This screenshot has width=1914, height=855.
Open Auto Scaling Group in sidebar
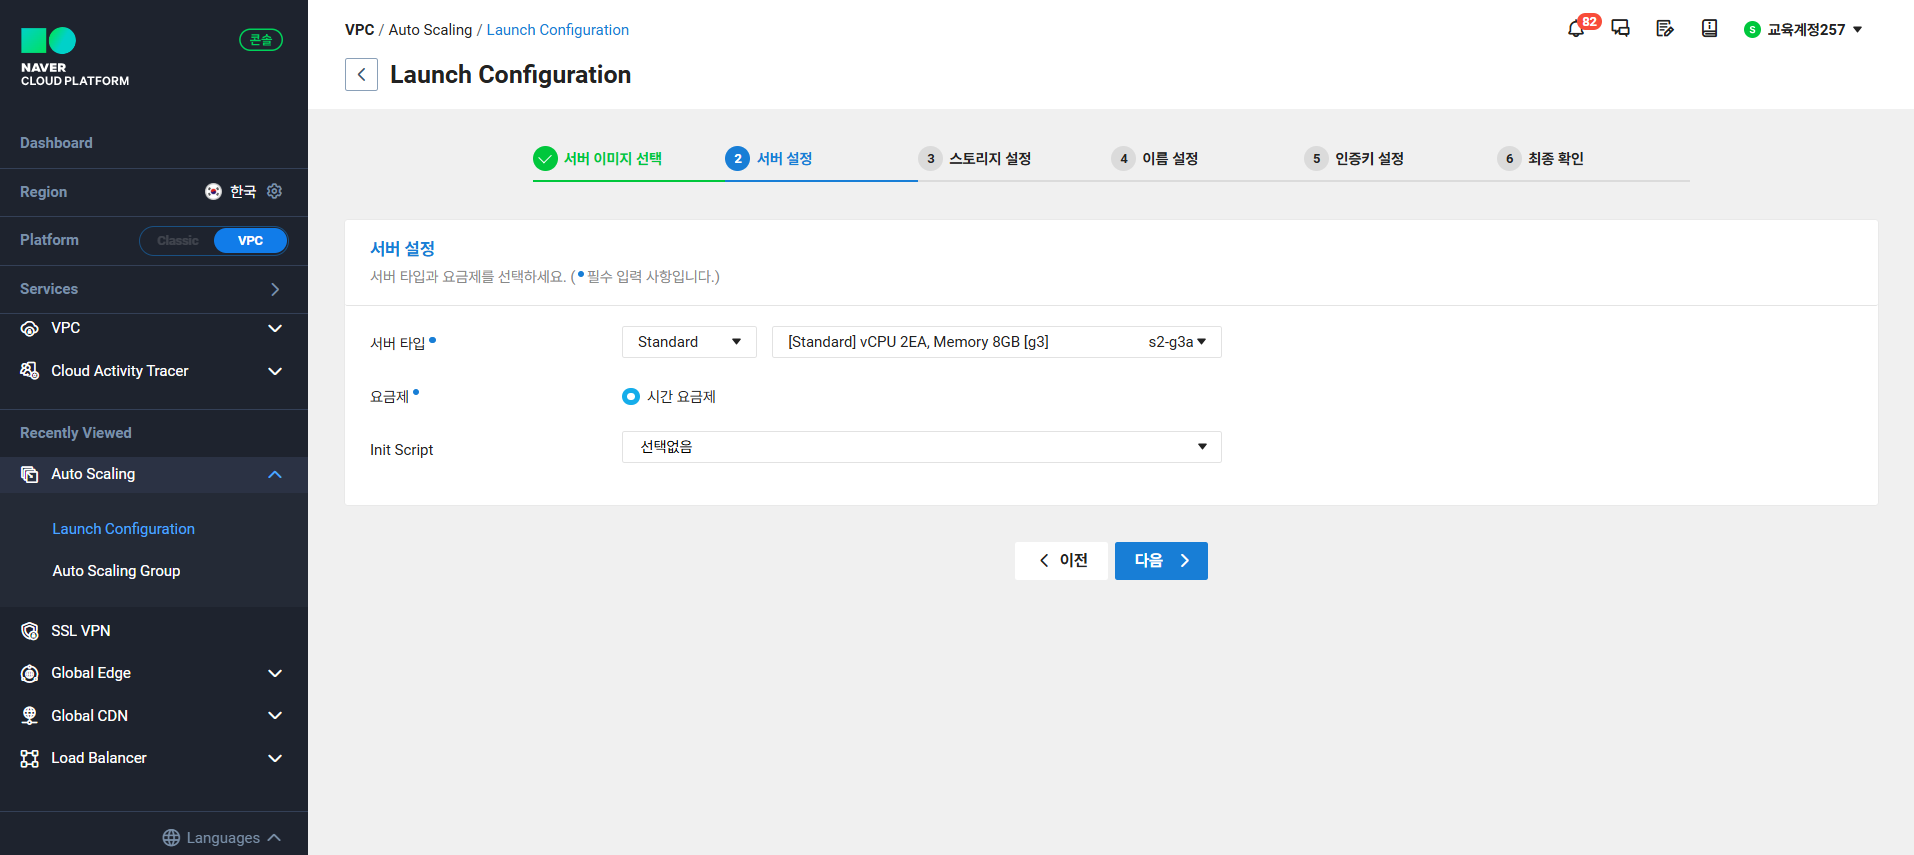point(116,571)
